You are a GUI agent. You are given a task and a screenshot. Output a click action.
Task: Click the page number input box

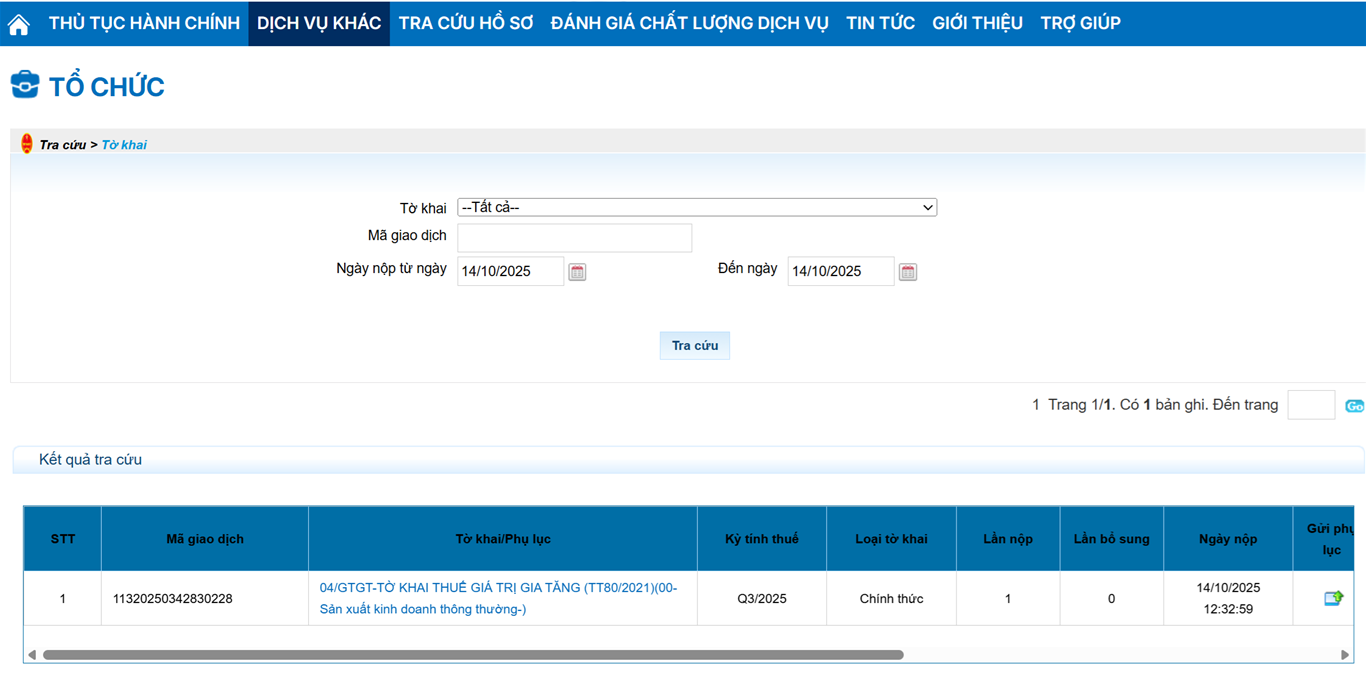point(1310,405)
